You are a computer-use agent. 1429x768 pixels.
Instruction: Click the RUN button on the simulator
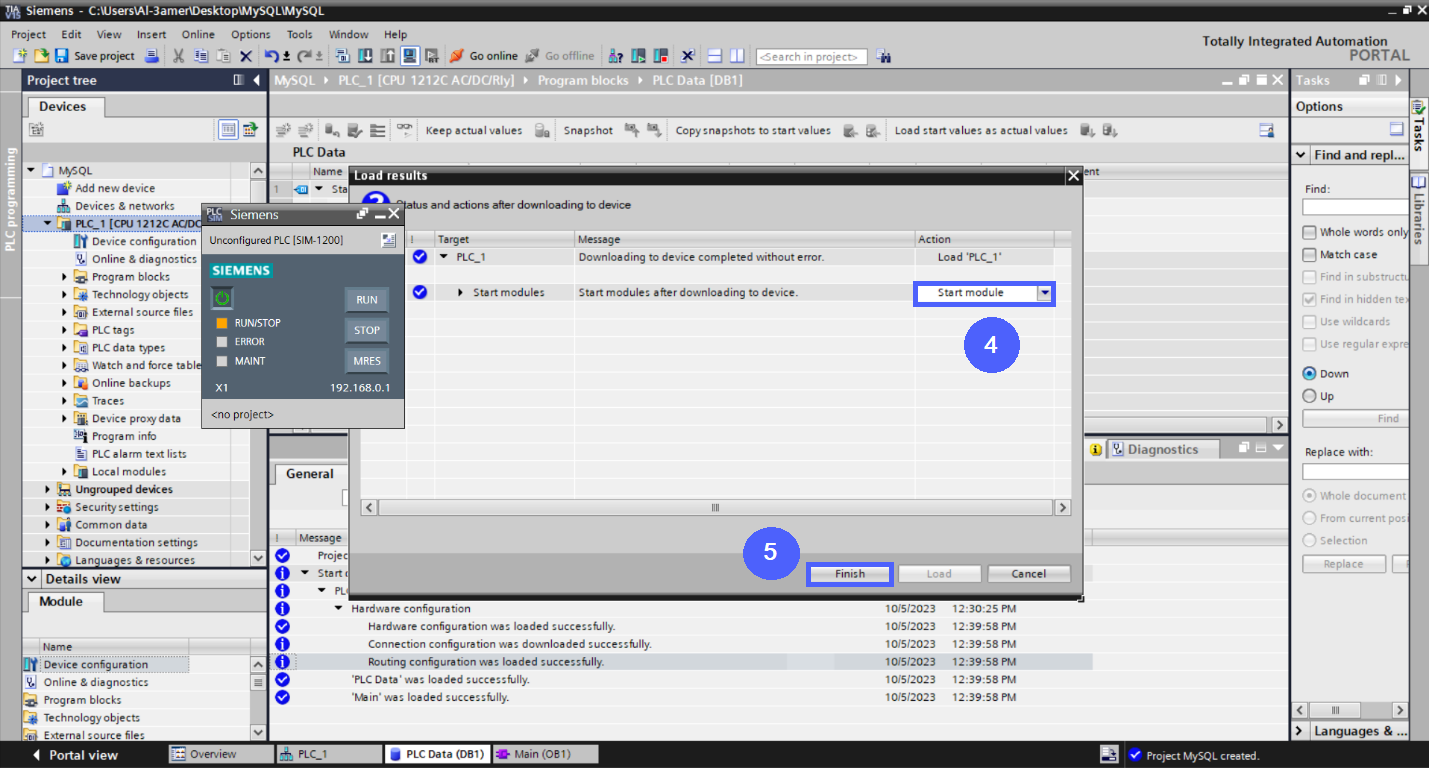click(x=366, y=299)
